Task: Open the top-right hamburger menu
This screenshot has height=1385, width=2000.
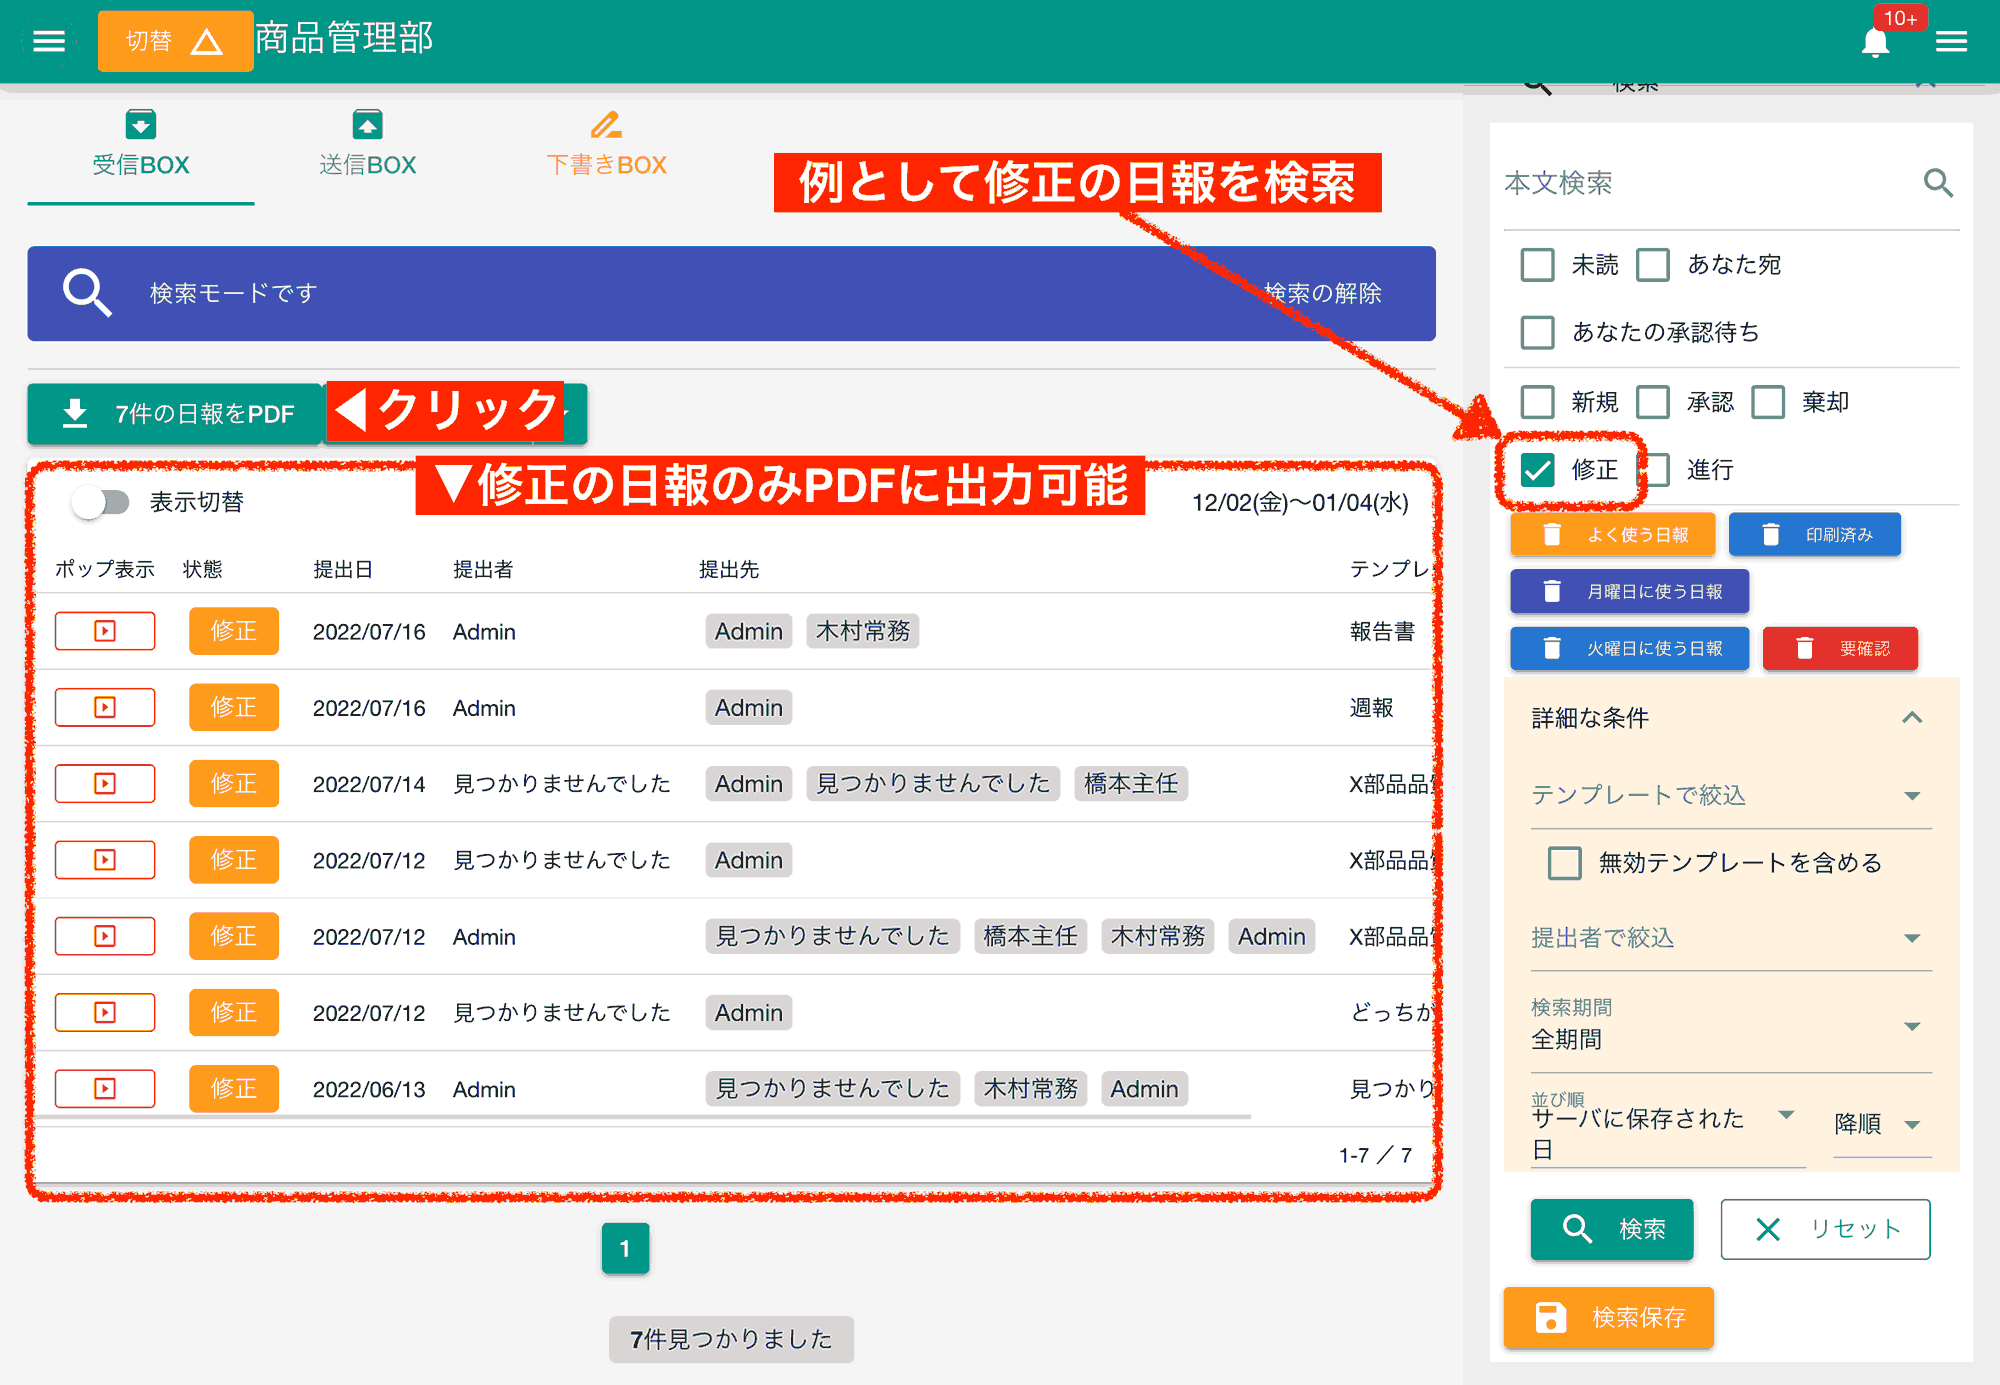Action: [x=1951, y=41]
